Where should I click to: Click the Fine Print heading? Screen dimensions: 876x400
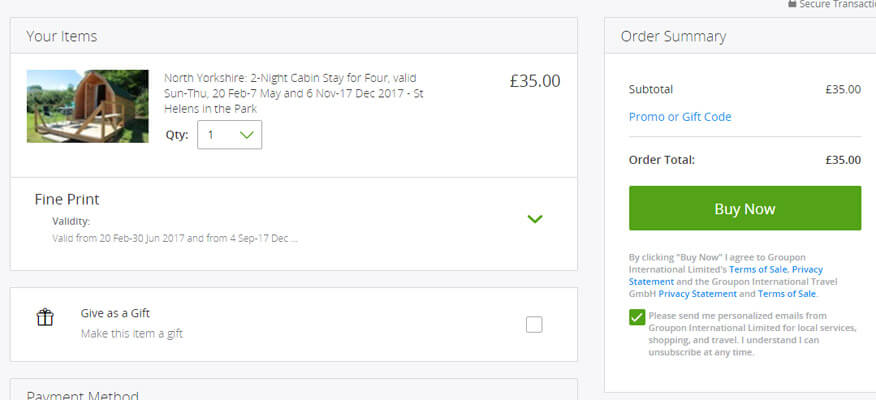[x=67, y=199]
